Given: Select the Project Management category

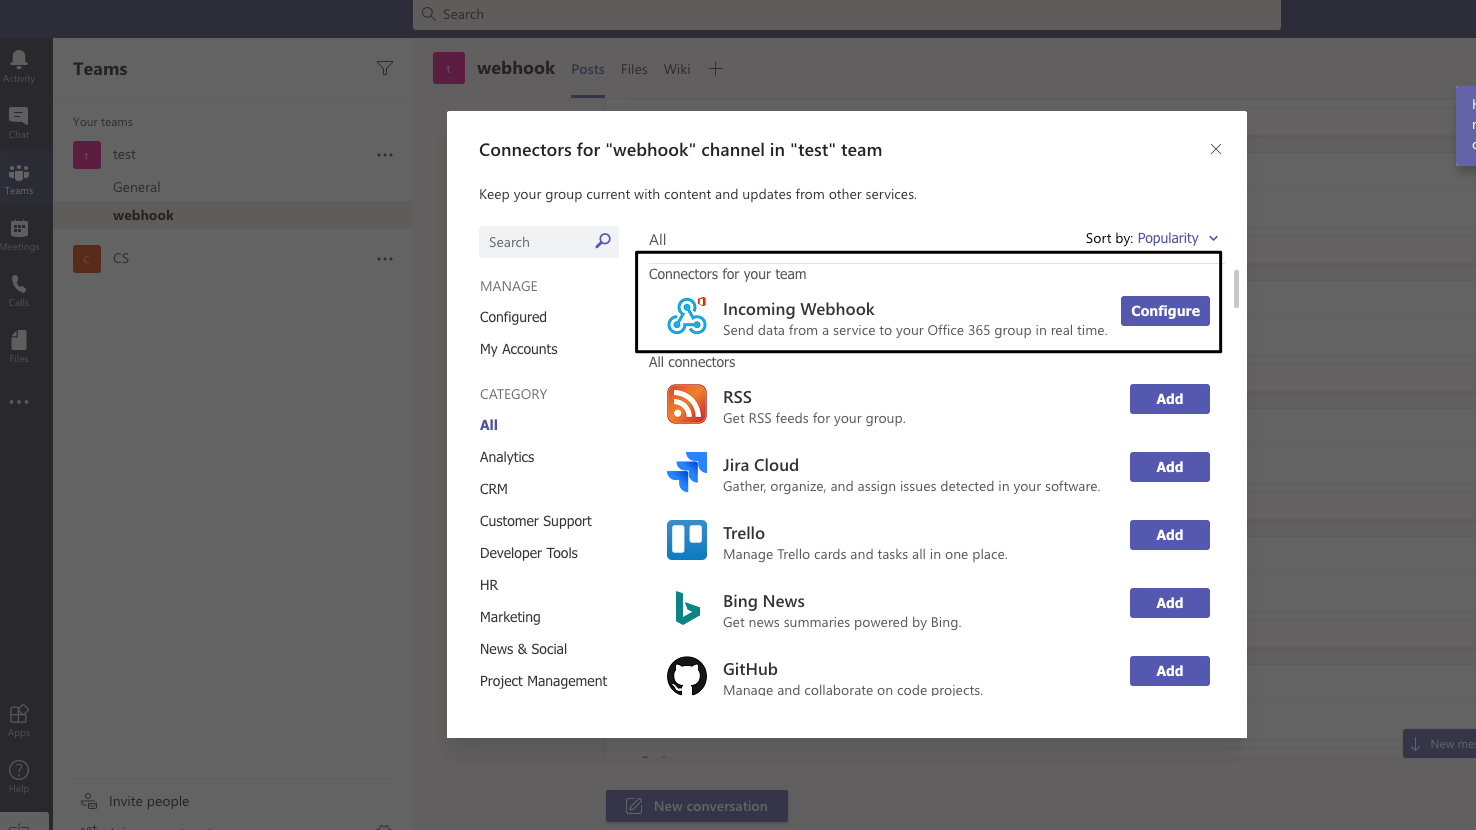Looking at the screenshot, I should 544,681.
